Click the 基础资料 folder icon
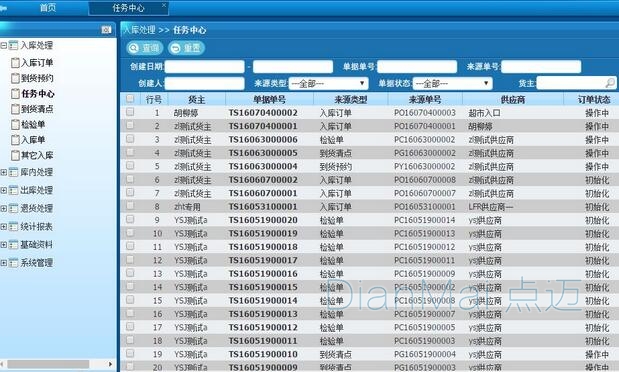This screenshot has height=372, width=619. pos(13,245)
